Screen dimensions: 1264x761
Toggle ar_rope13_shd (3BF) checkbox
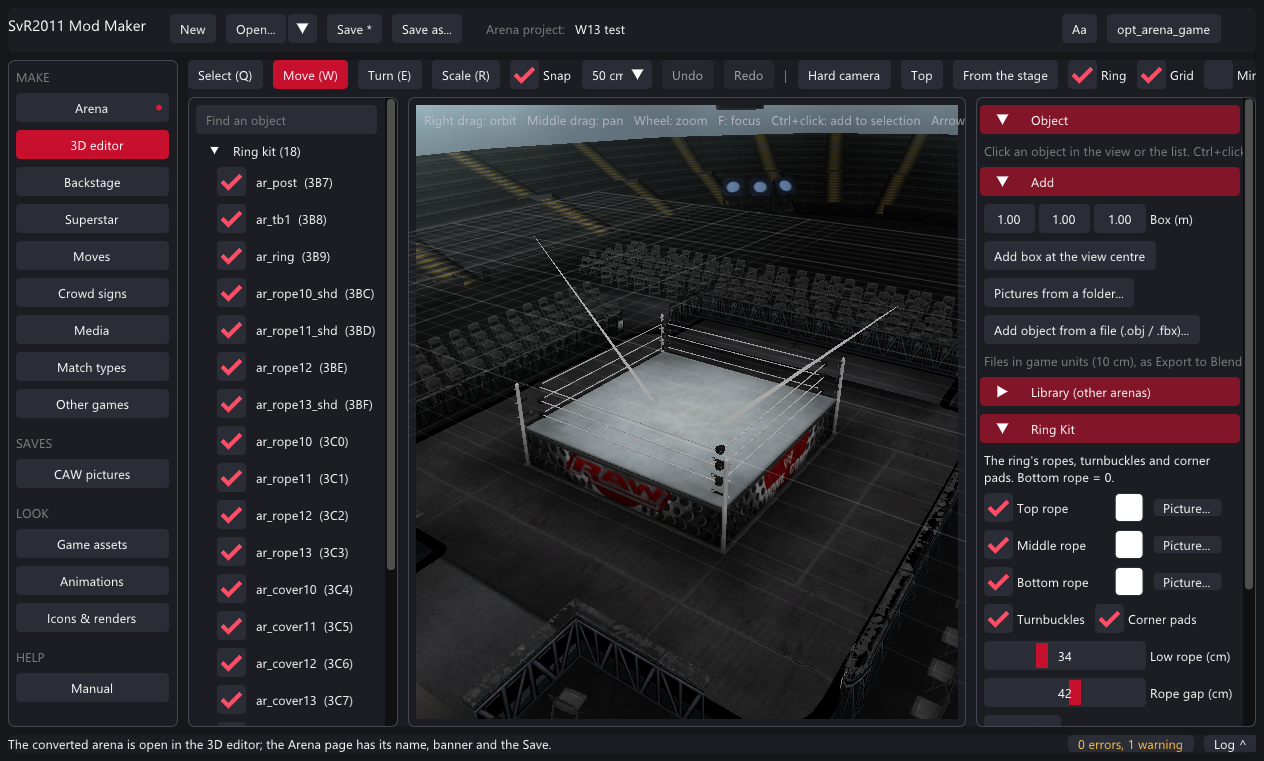tap(231, 405)
